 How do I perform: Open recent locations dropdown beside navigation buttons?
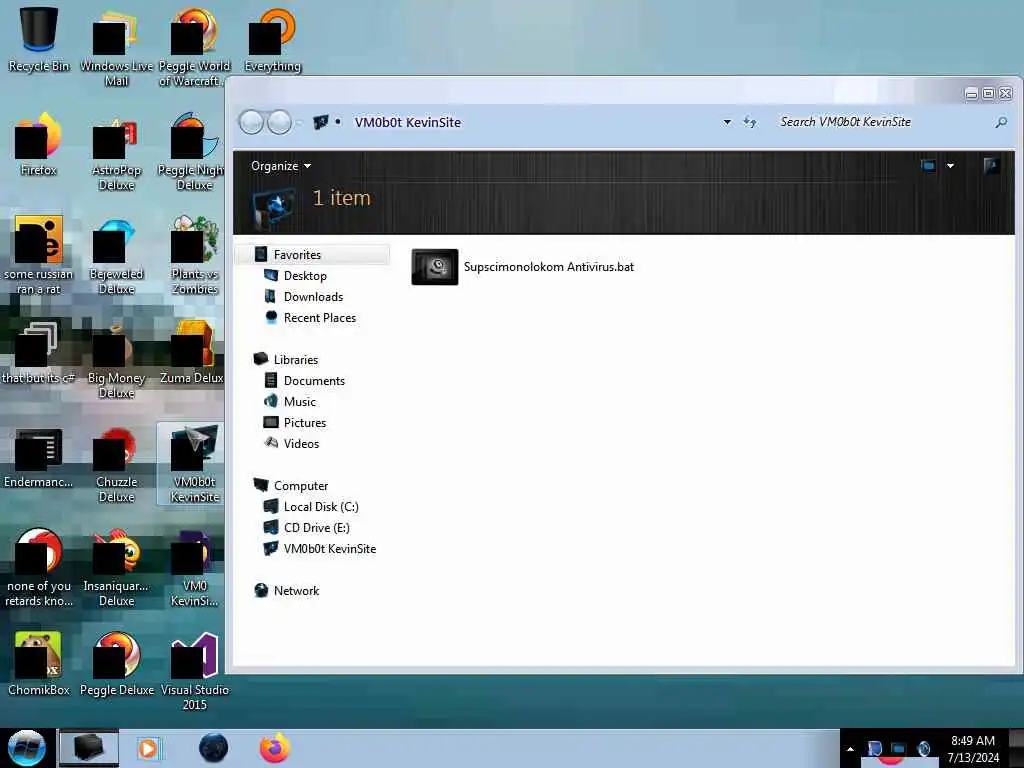point(299,123)
